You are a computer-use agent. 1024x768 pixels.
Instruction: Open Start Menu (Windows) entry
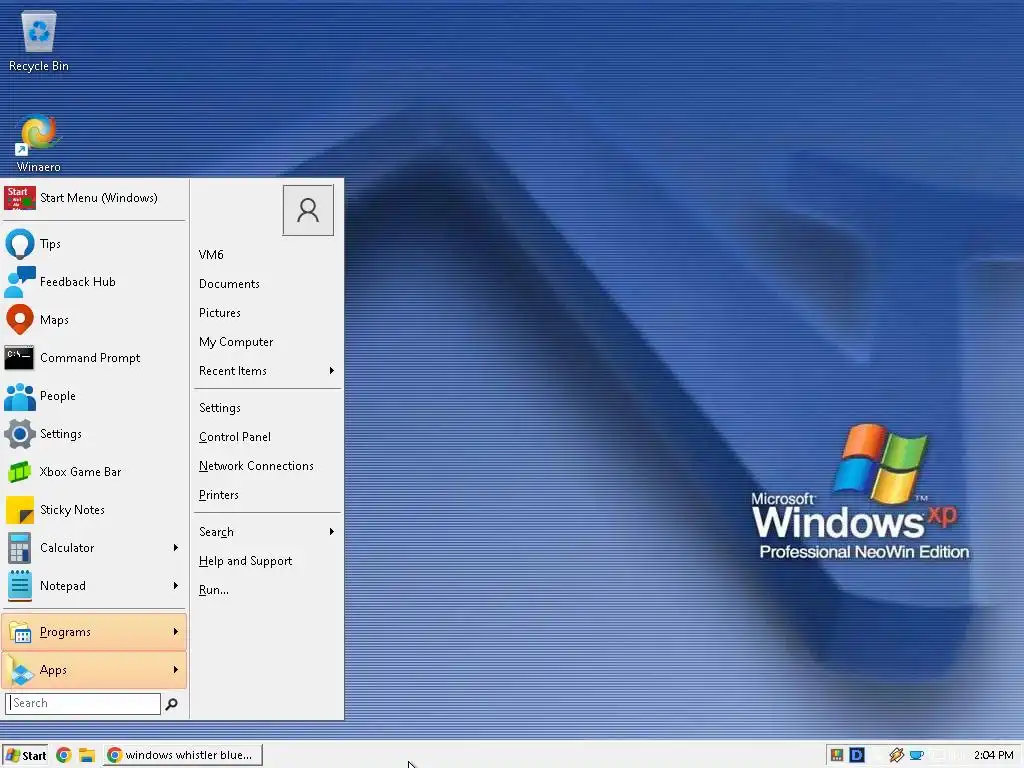[95, 198]
